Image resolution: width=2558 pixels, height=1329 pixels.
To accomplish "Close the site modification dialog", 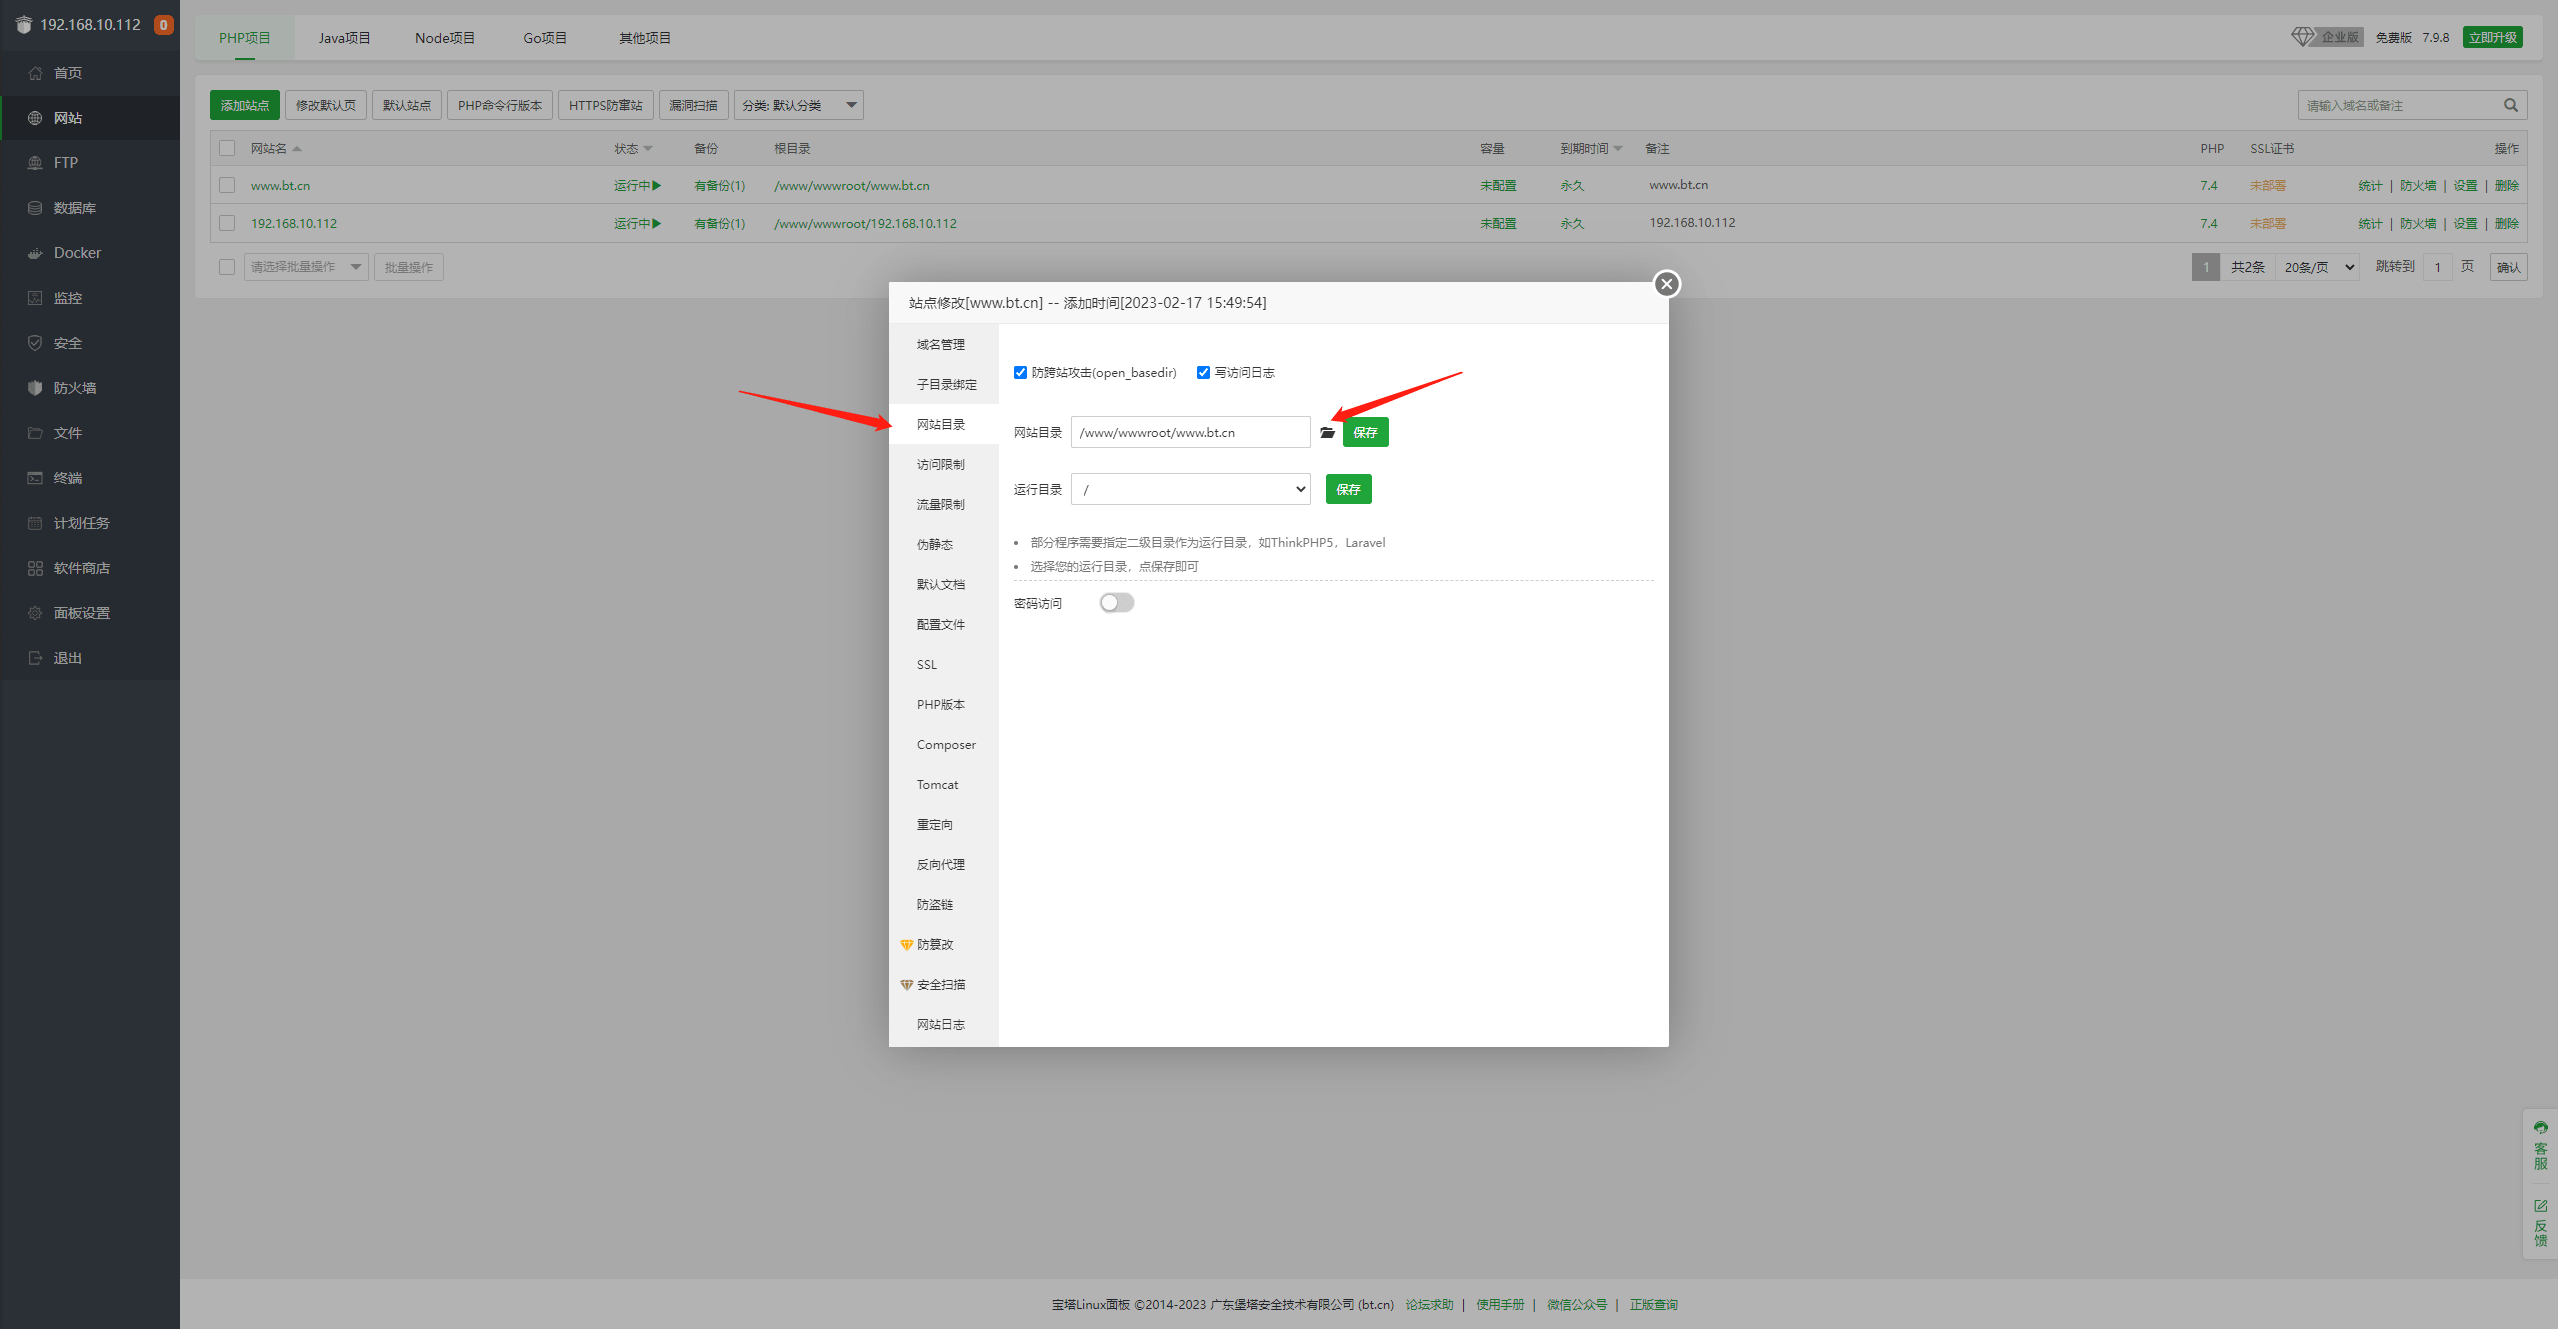I will pos(1666,284).
